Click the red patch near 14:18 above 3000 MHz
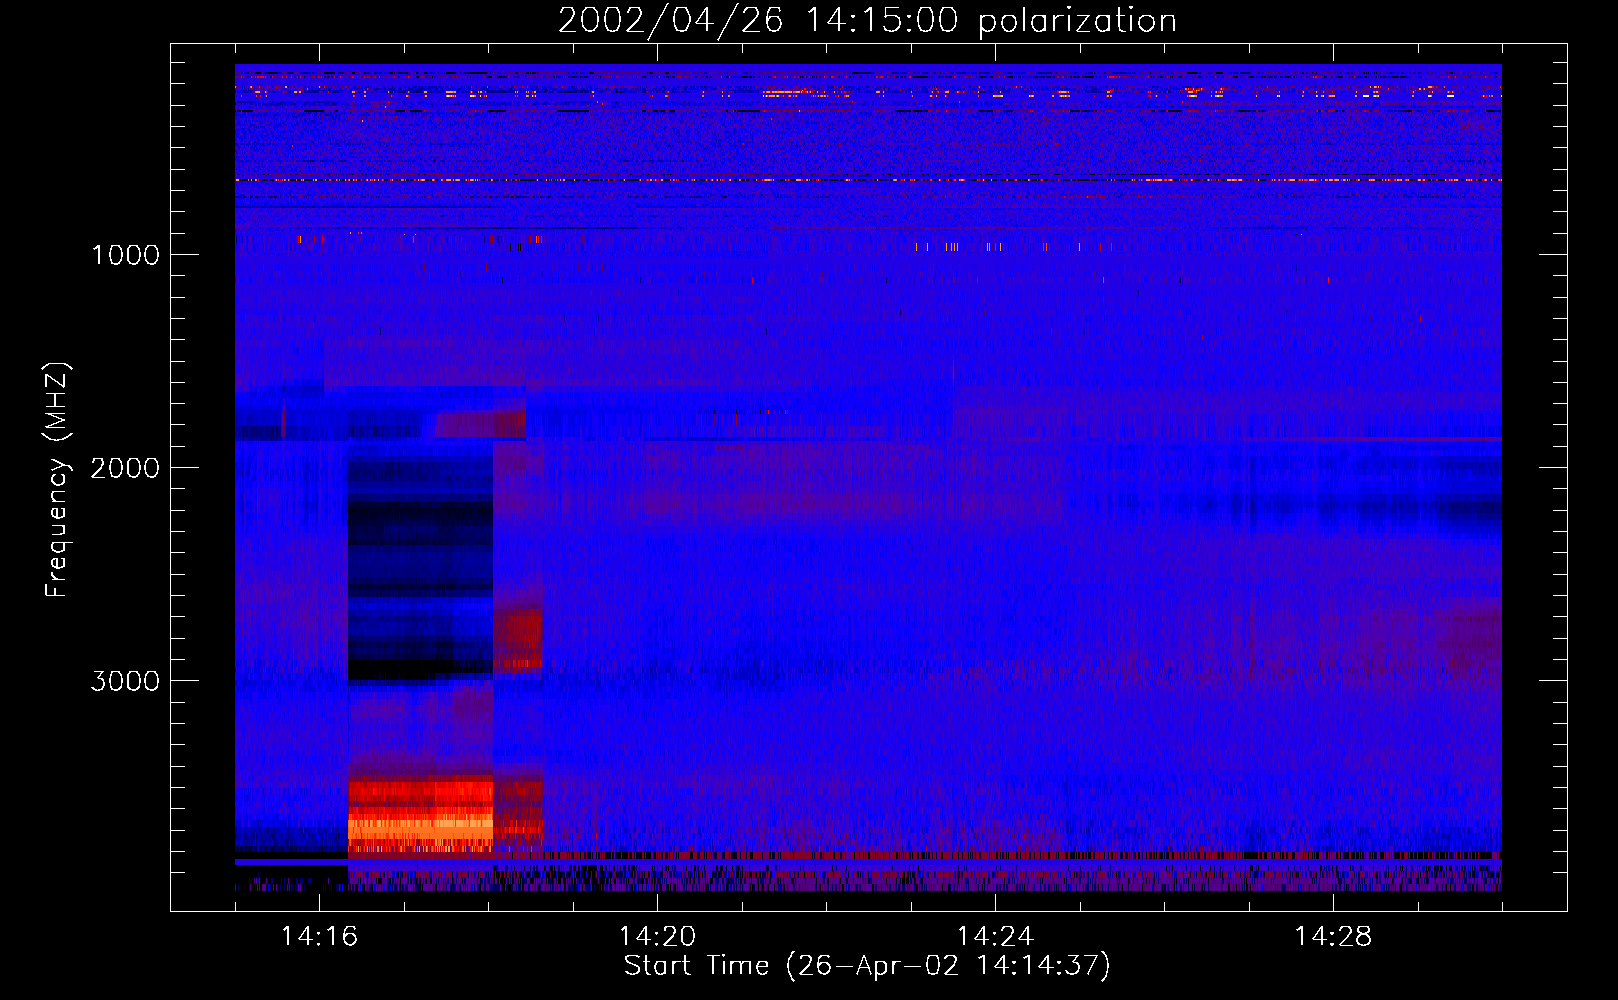Viewport: 1618px width, 1000px height. pos(518,639)
